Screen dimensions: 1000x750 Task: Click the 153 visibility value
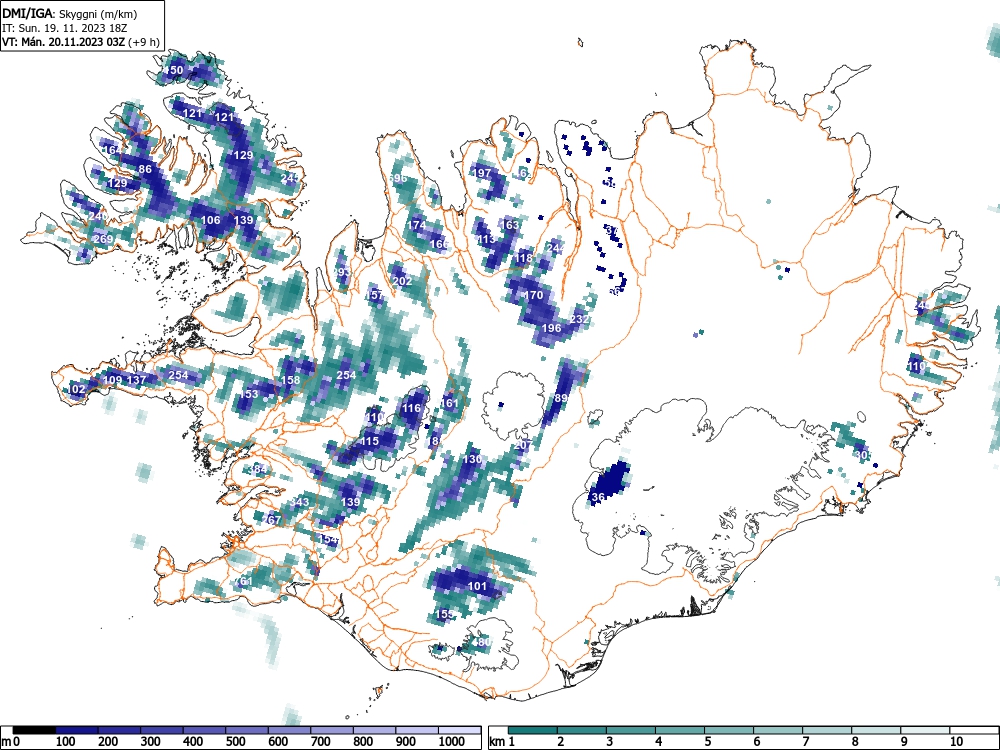click(249, 393)
